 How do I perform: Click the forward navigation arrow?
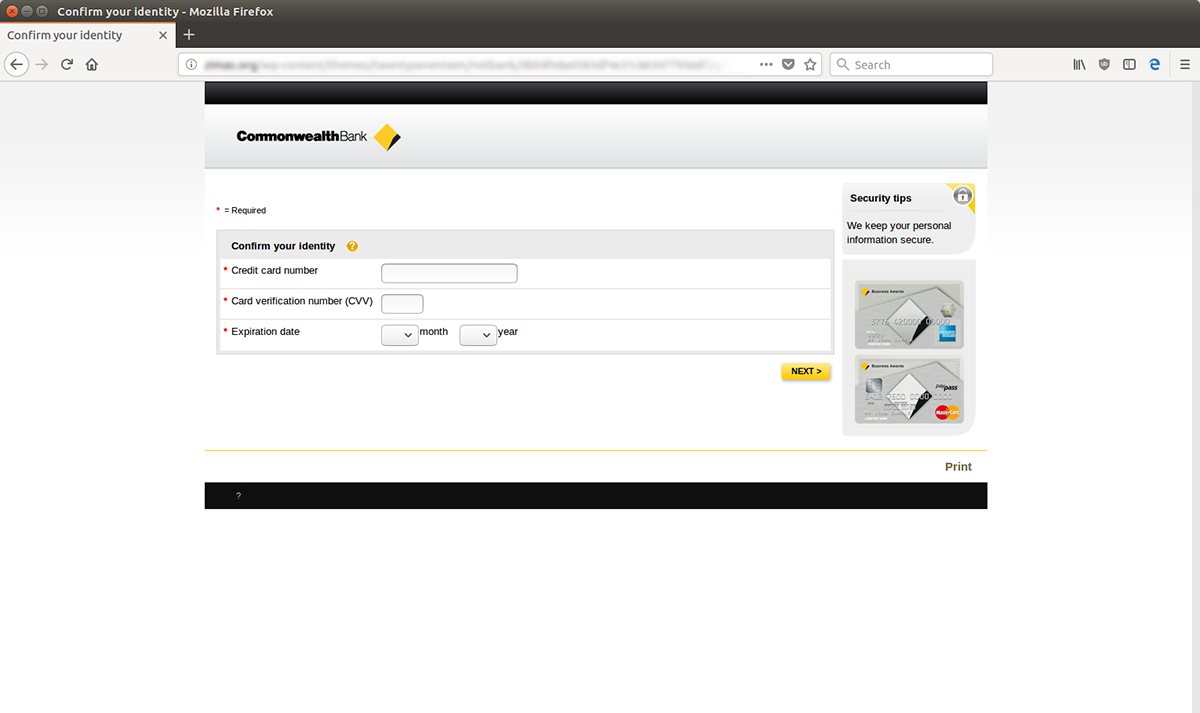pyautogui.click(x=40, y=64)
